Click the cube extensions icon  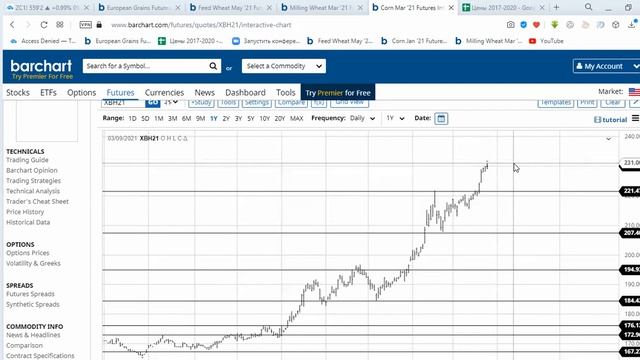point(616,25)
